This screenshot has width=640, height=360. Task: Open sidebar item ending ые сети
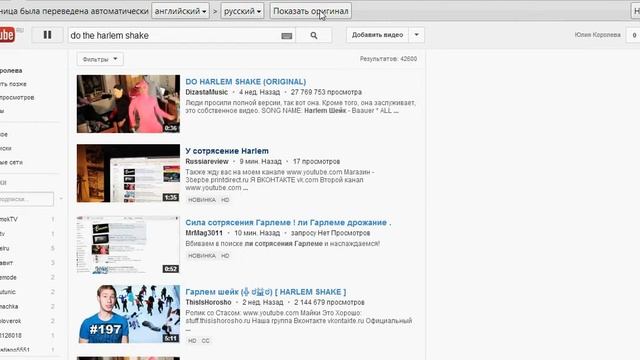pos(11,162)
